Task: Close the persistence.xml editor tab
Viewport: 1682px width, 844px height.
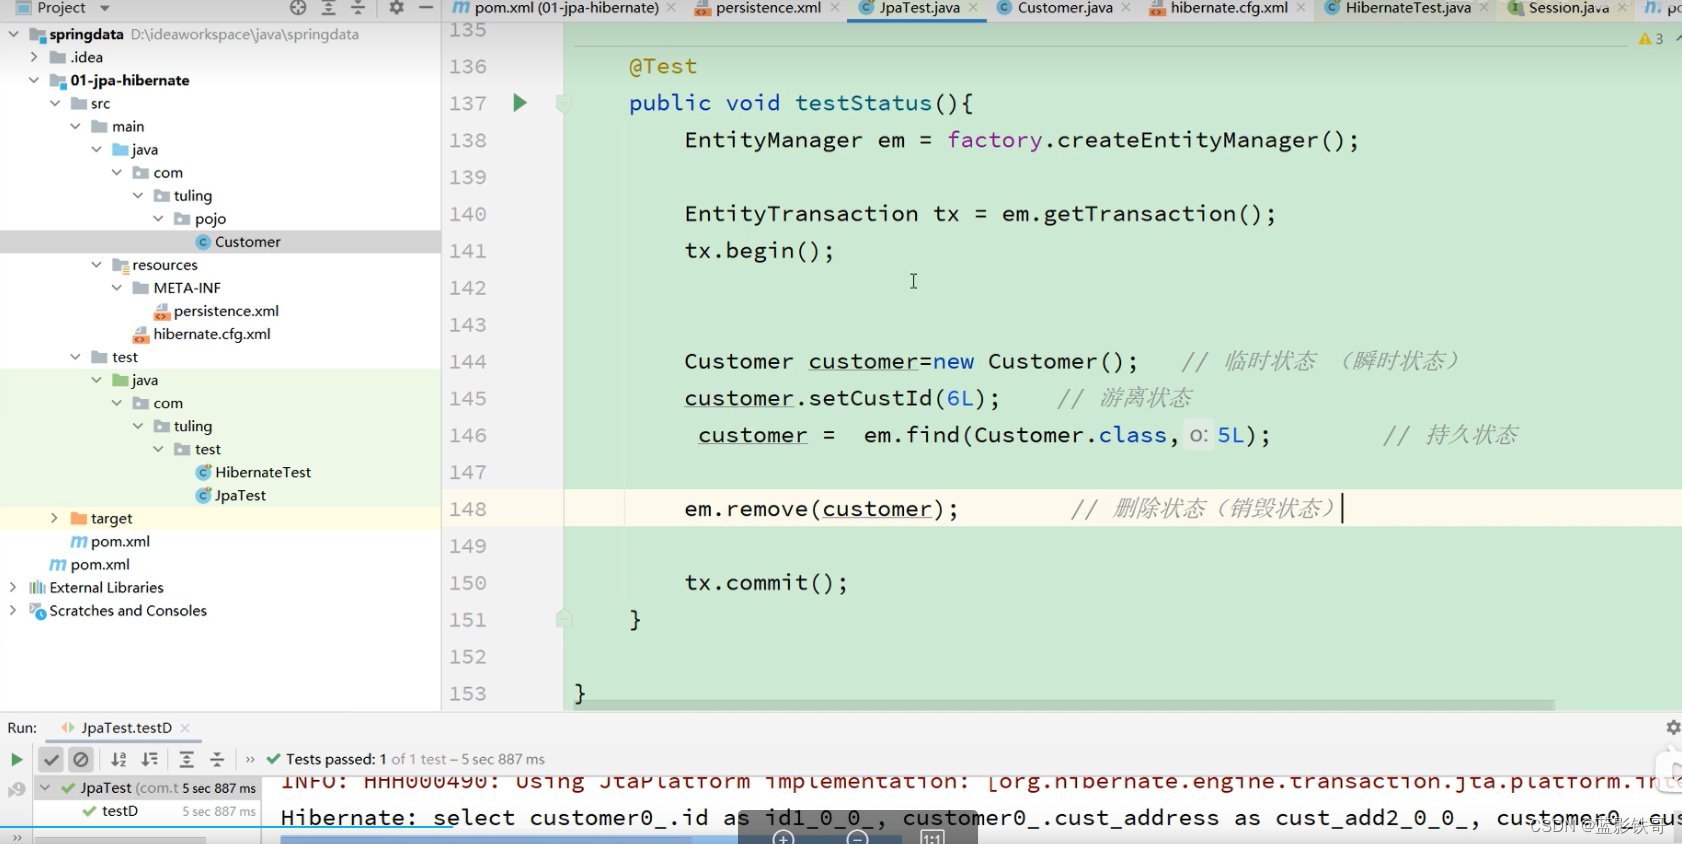Action: (835, 8)
